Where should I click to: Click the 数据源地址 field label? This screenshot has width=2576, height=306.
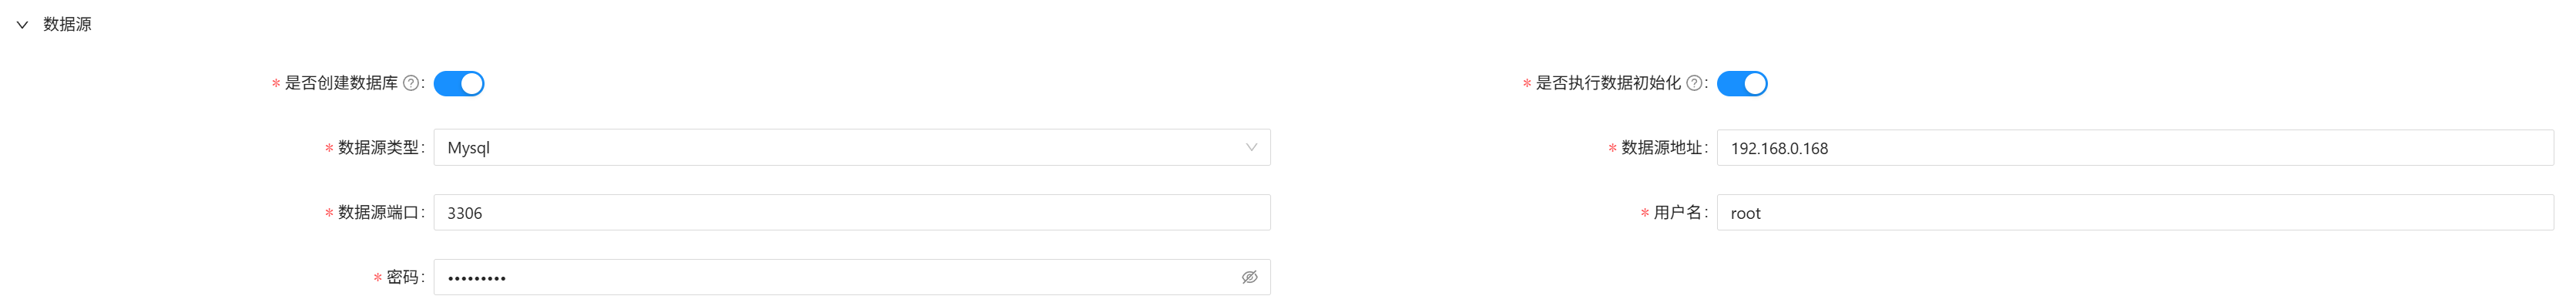(1662, 147)
